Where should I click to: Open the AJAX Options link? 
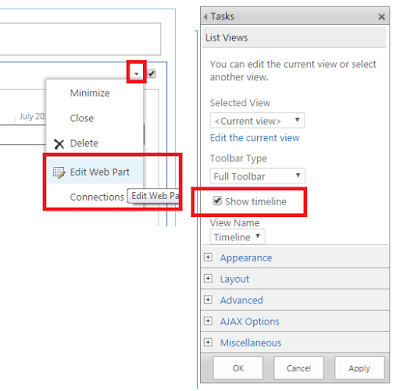pos(250,322)
